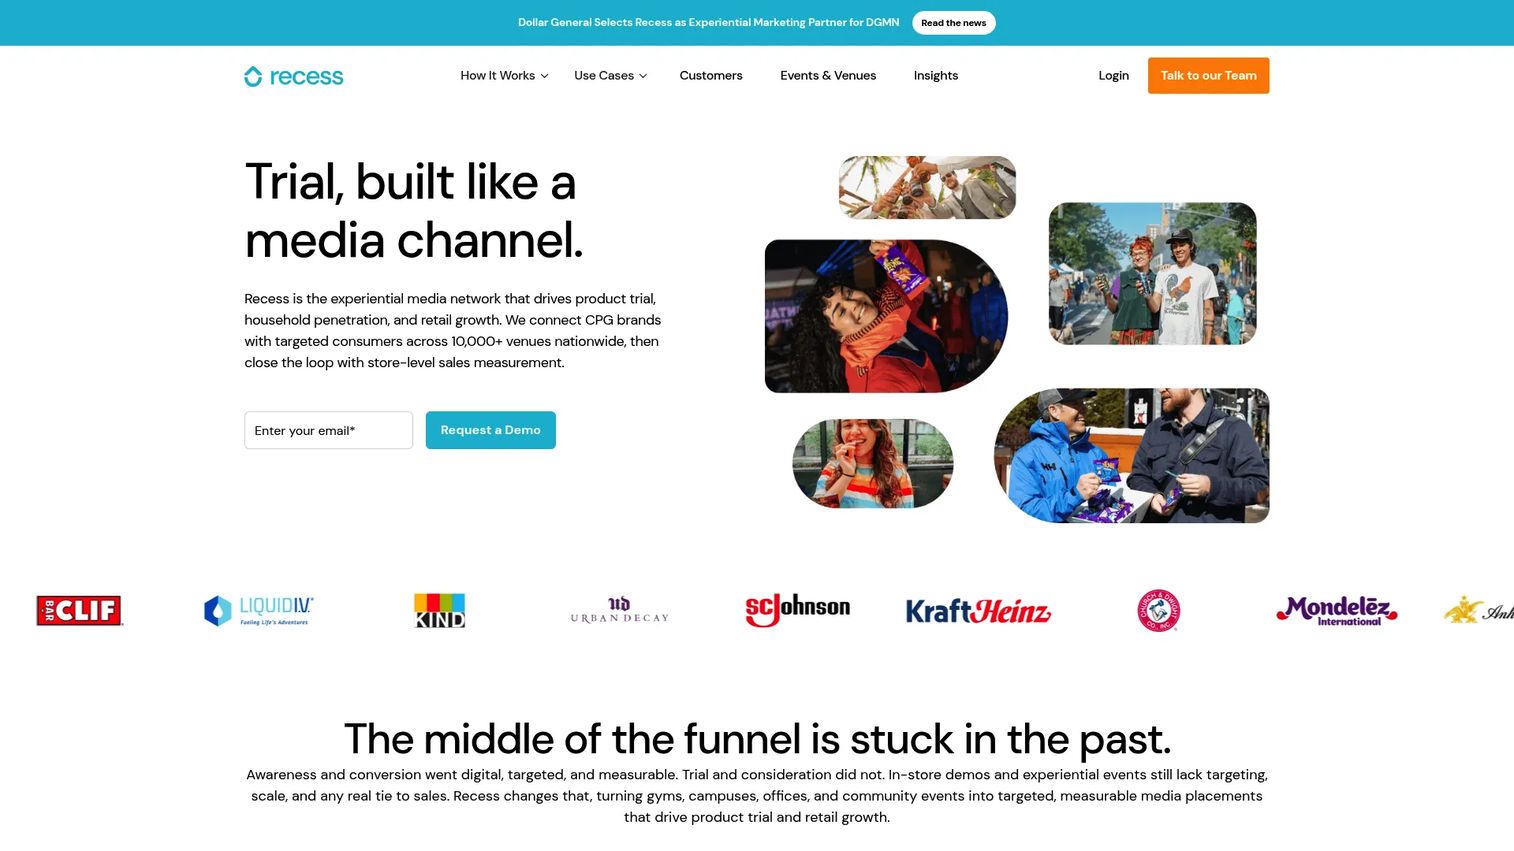Click the 'middle of the funnel' heading
Screen dimensions: 1514x851
(757, 739)
